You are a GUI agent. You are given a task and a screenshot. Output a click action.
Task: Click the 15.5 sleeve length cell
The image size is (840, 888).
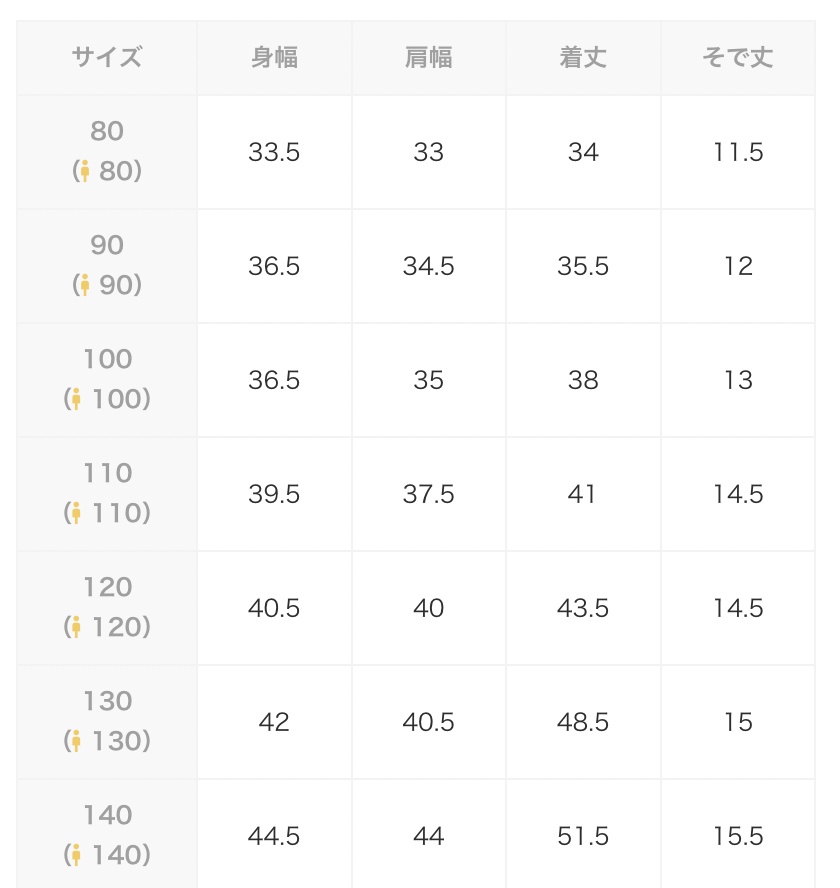point(738,834)
